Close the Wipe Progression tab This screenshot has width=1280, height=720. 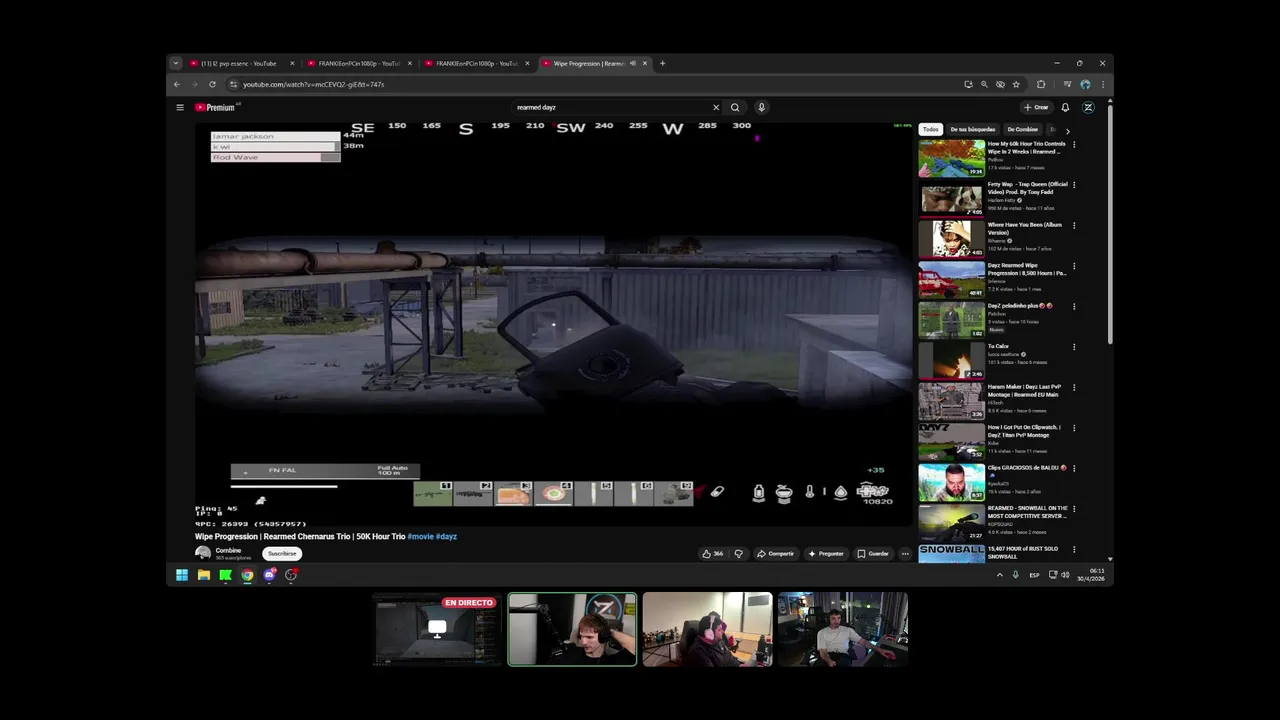[645, 63]
